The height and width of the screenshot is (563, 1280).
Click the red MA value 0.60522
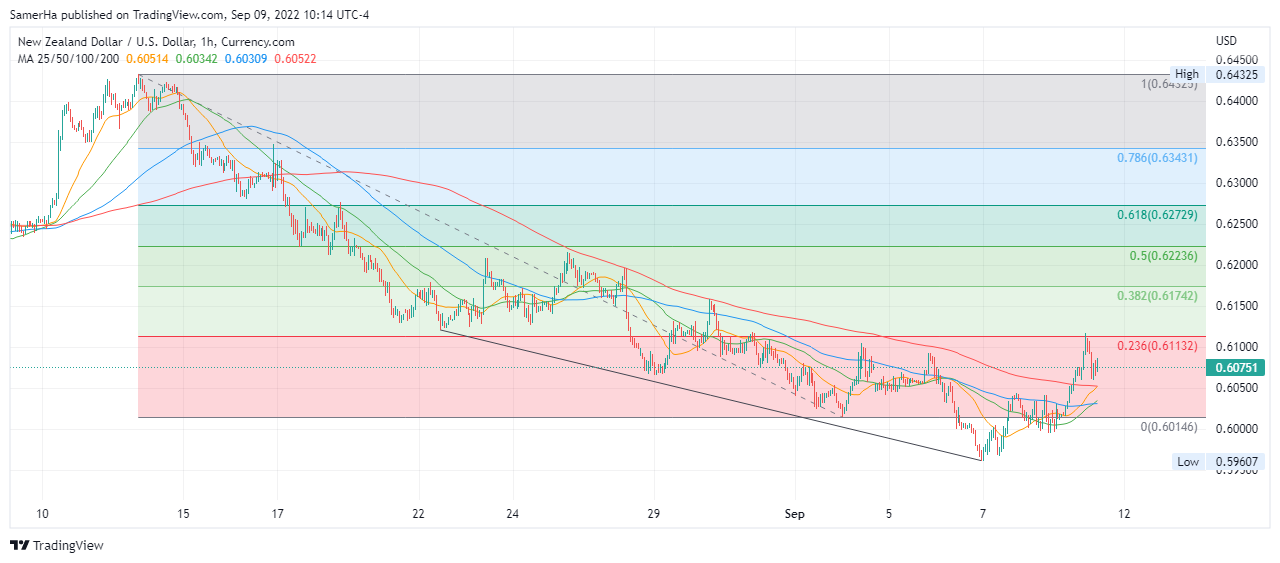point(293,59)
